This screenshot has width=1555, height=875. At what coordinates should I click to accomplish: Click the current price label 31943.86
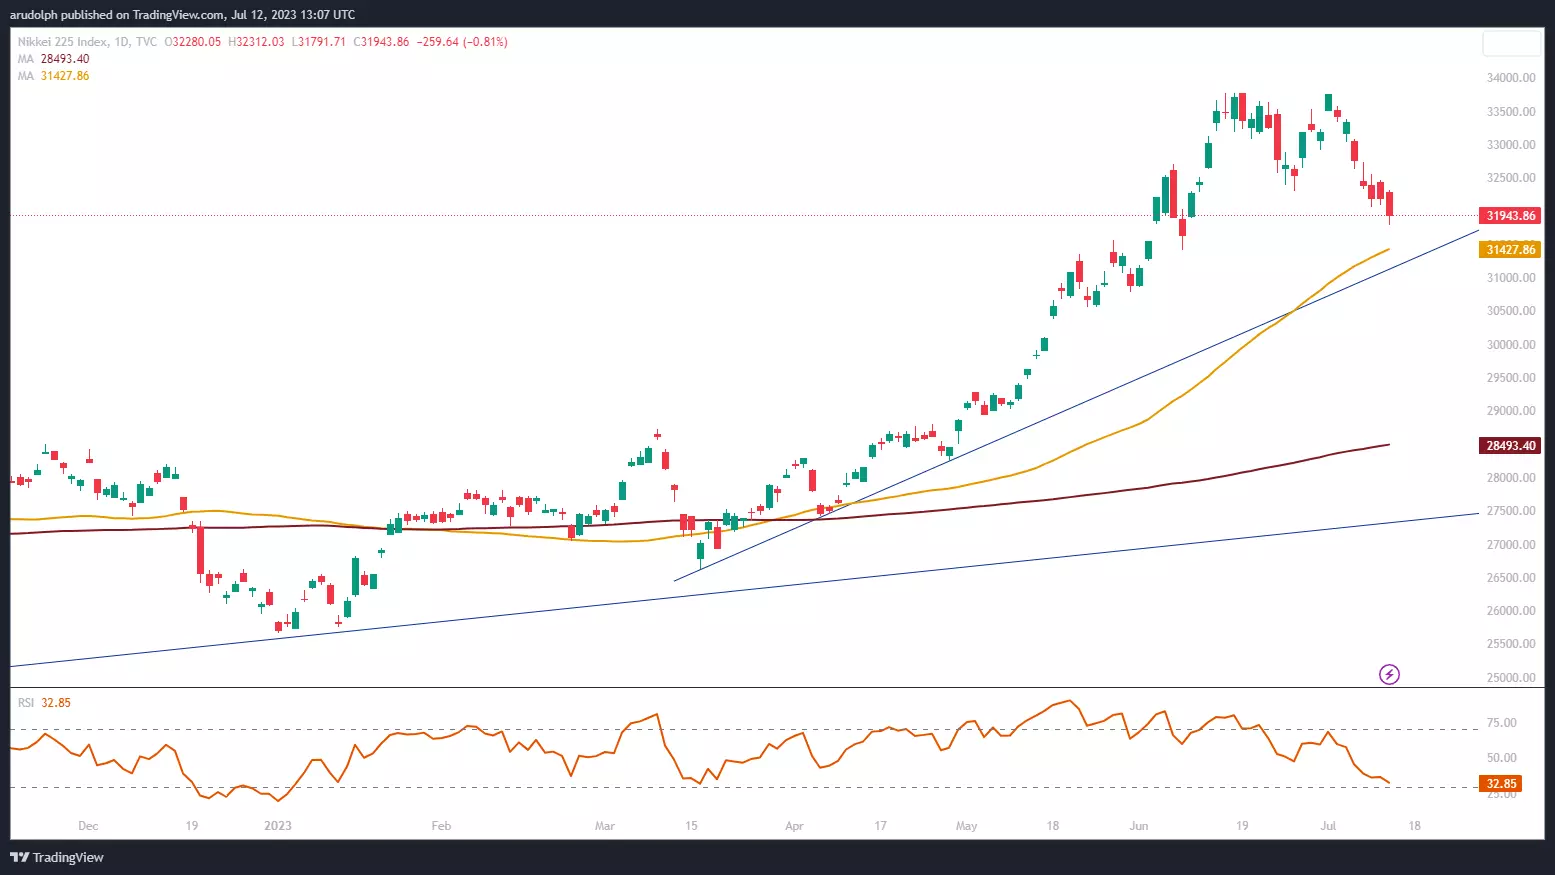coord(1510,216)
